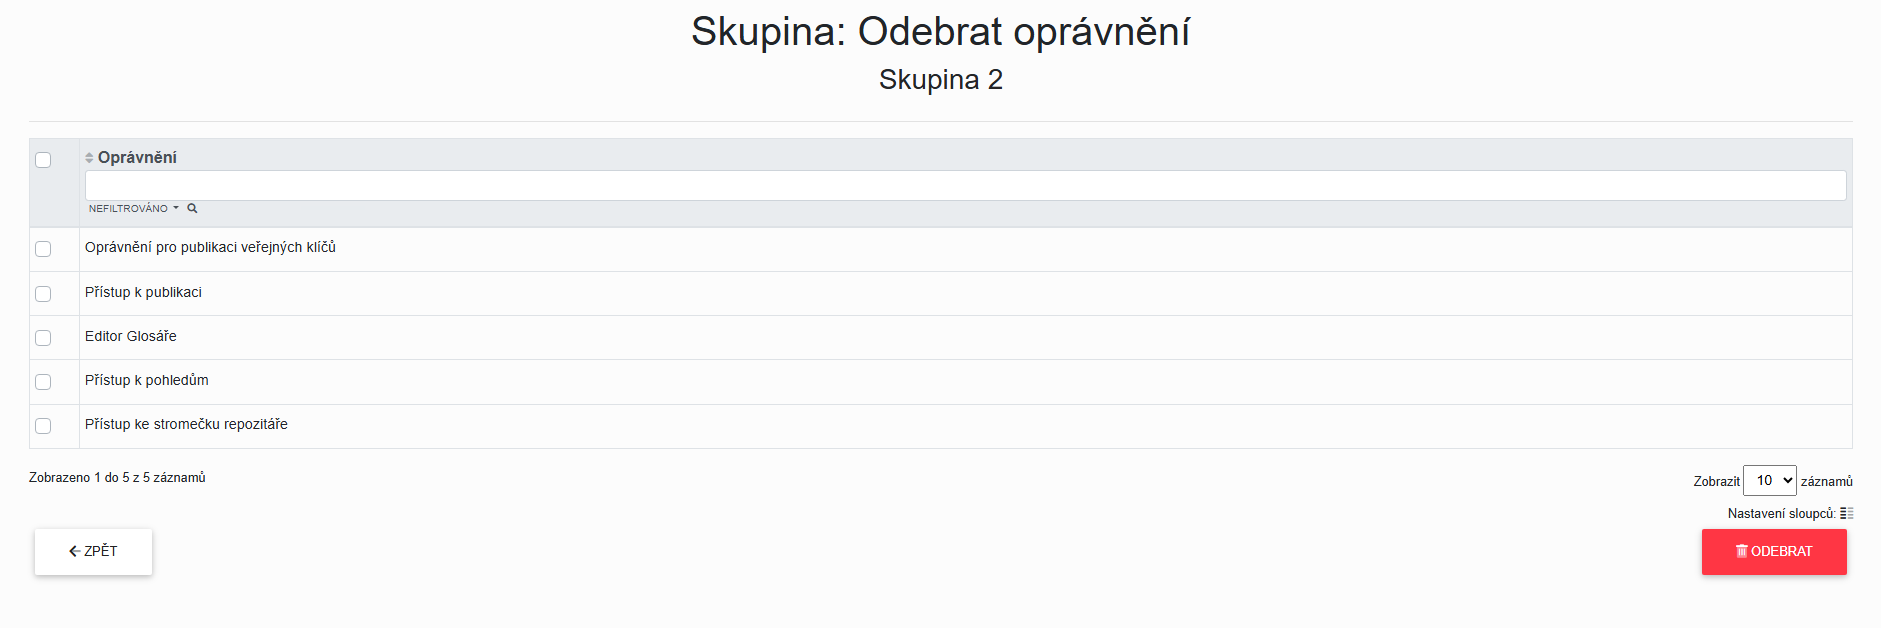The height and width of the screenshot is (628, 1881).
Task: Click the sort arrows beside Oprávnění
Action: pyautogui.click(x=89, y=158)
